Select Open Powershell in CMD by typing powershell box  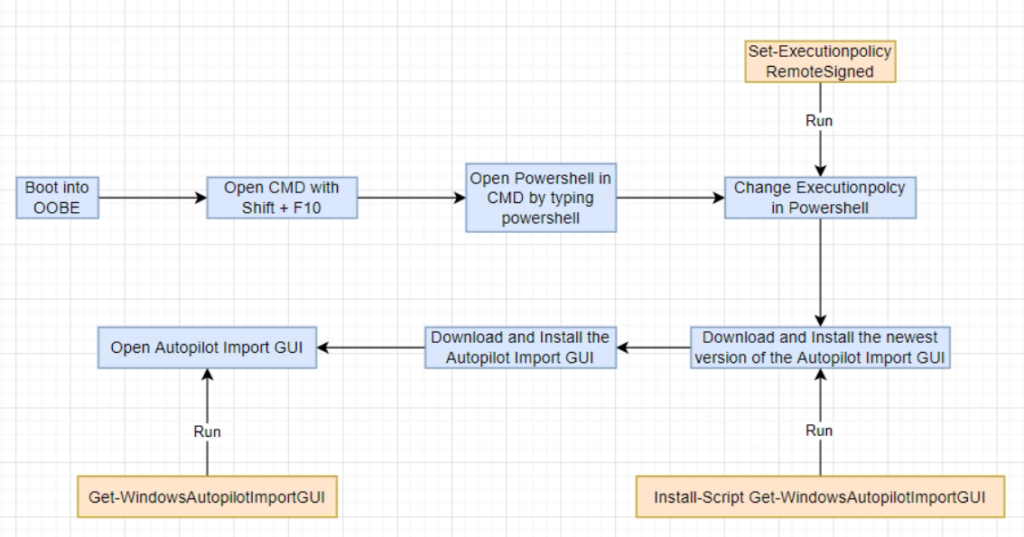[x=541, y=197]
